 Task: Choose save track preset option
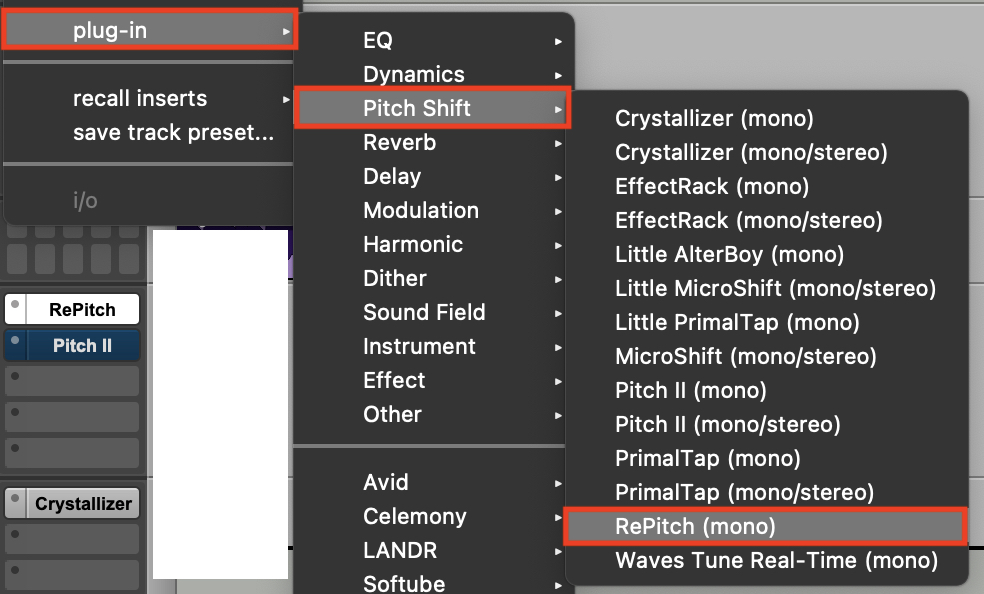pos(173,133)
